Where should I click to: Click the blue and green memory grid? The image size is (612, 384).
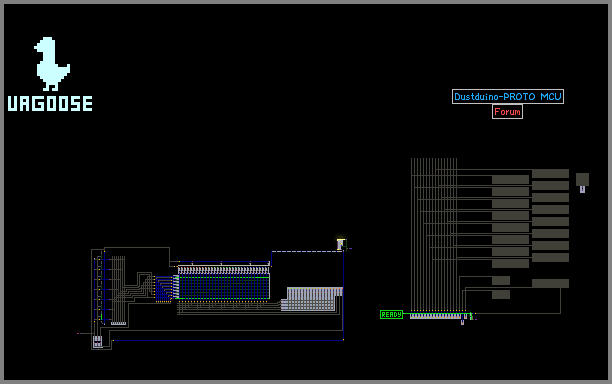(x=224, y=287)
